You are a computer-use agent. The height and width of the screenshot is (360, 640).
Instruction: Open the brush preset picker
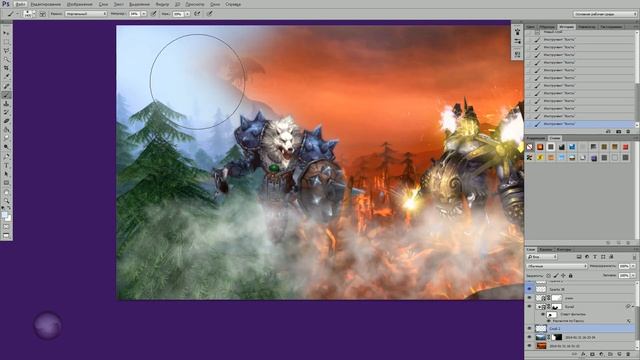[29, 13]
